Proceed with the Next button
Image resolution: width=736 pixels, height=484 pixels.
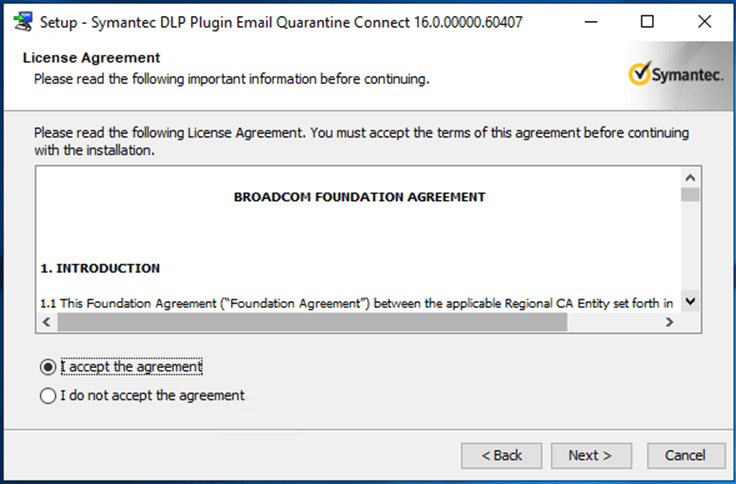coord(590,455)
